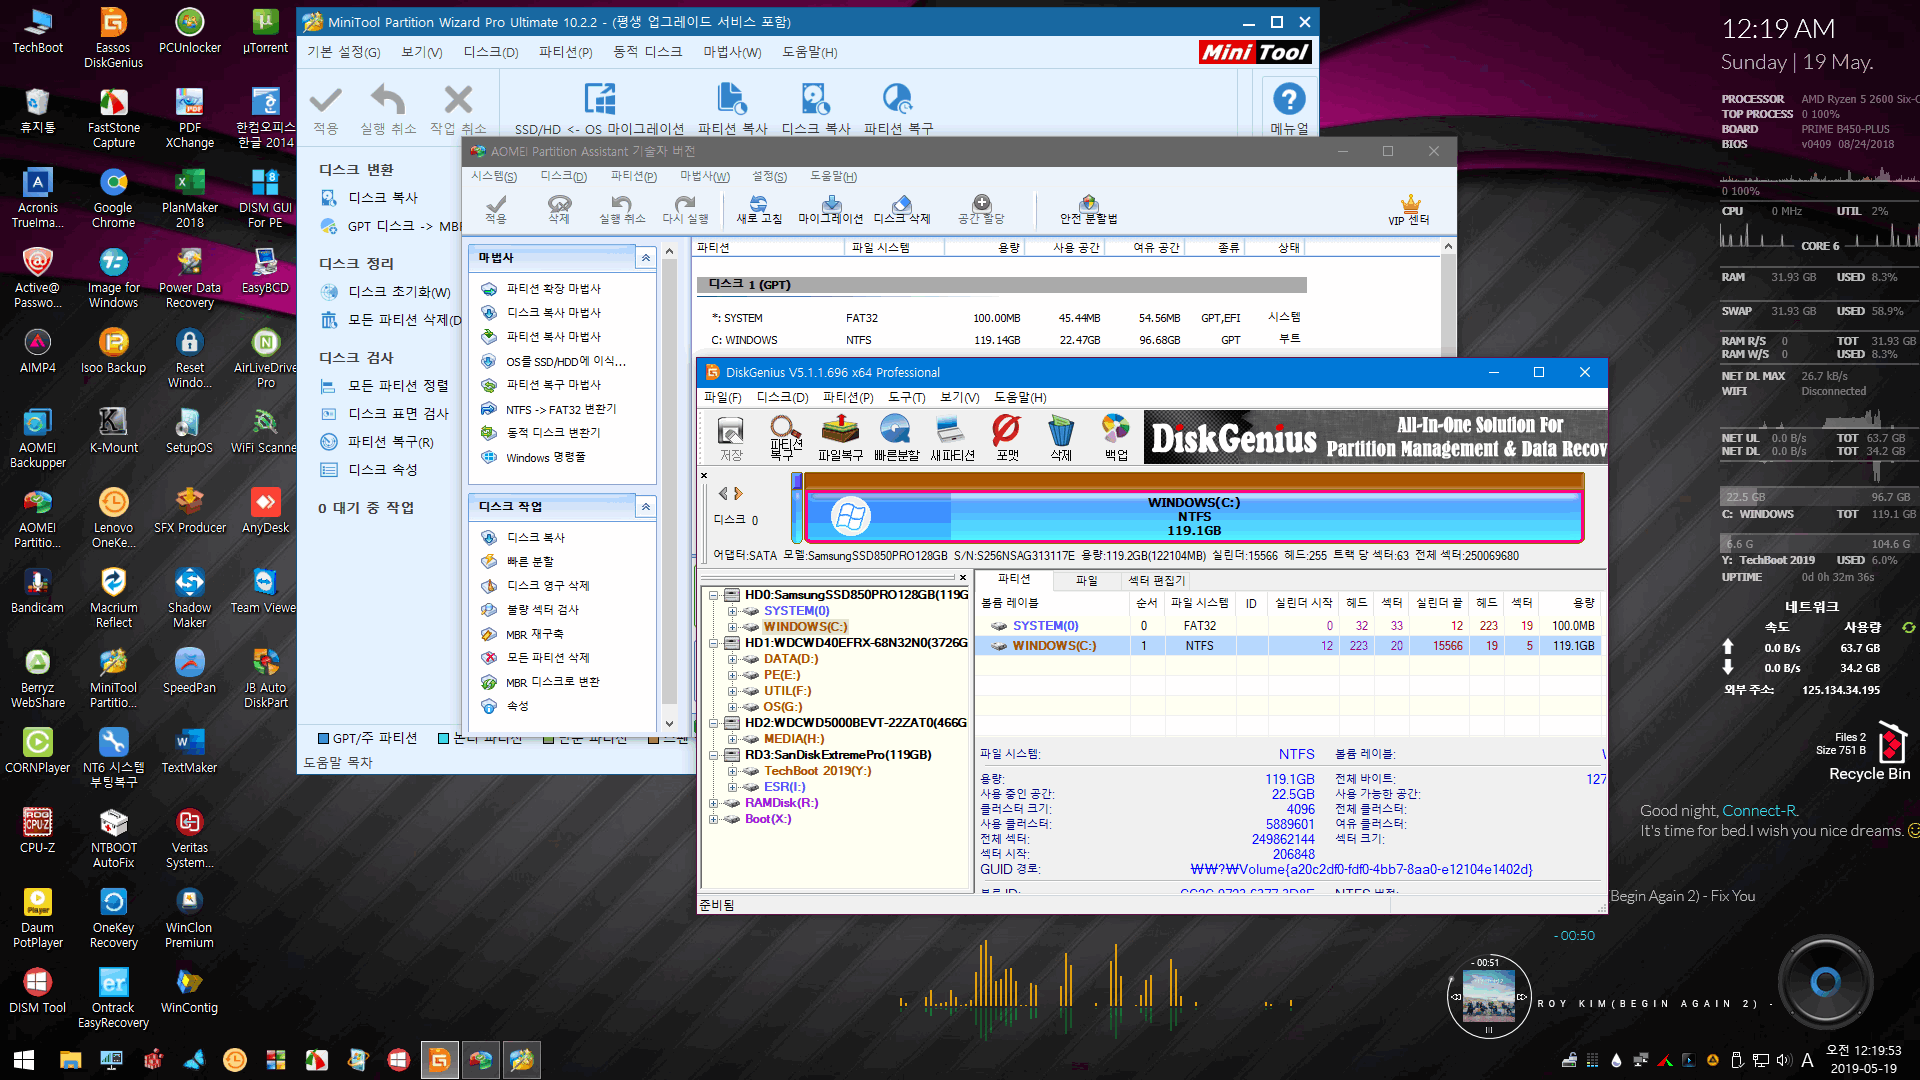
Task: Click AOMEI 불량 섹터 검사 option
Action: click(542, 610)
